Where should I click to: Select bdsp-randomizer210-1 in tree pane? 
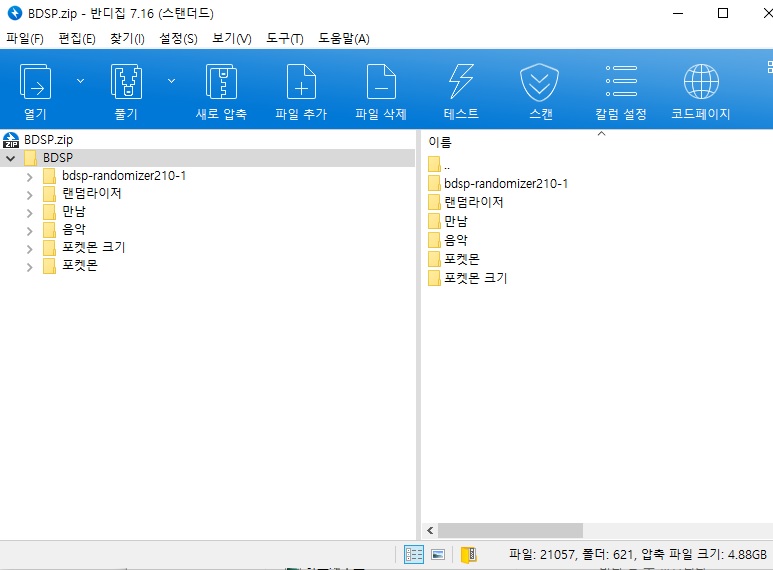[124, 176]
